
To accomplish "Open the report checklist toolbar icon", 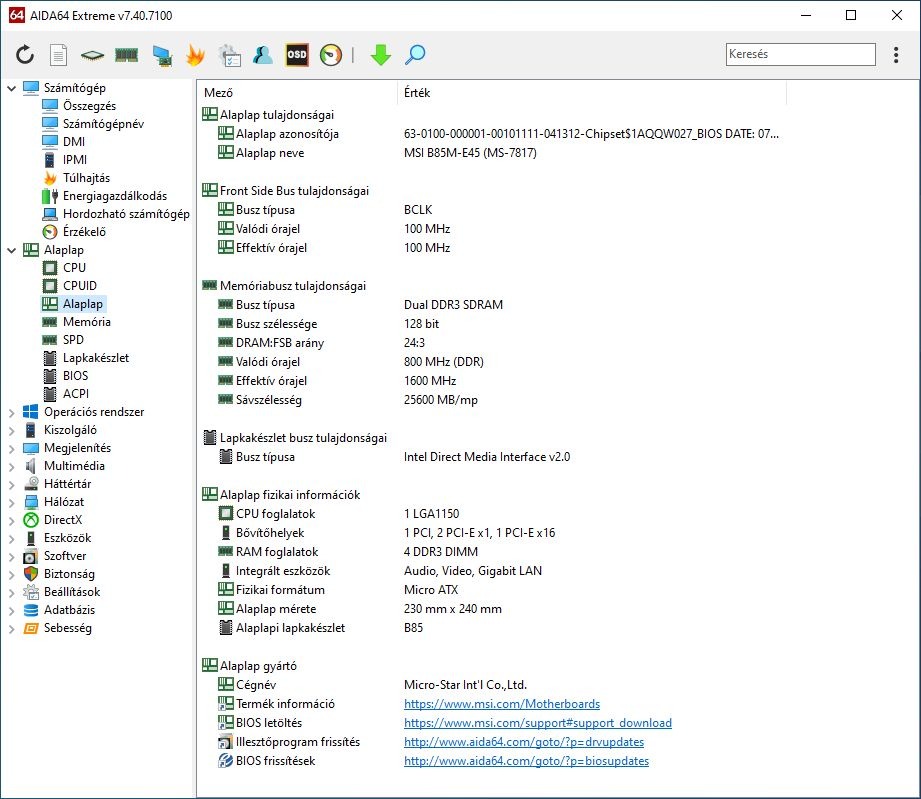I will tap(229, 55).
